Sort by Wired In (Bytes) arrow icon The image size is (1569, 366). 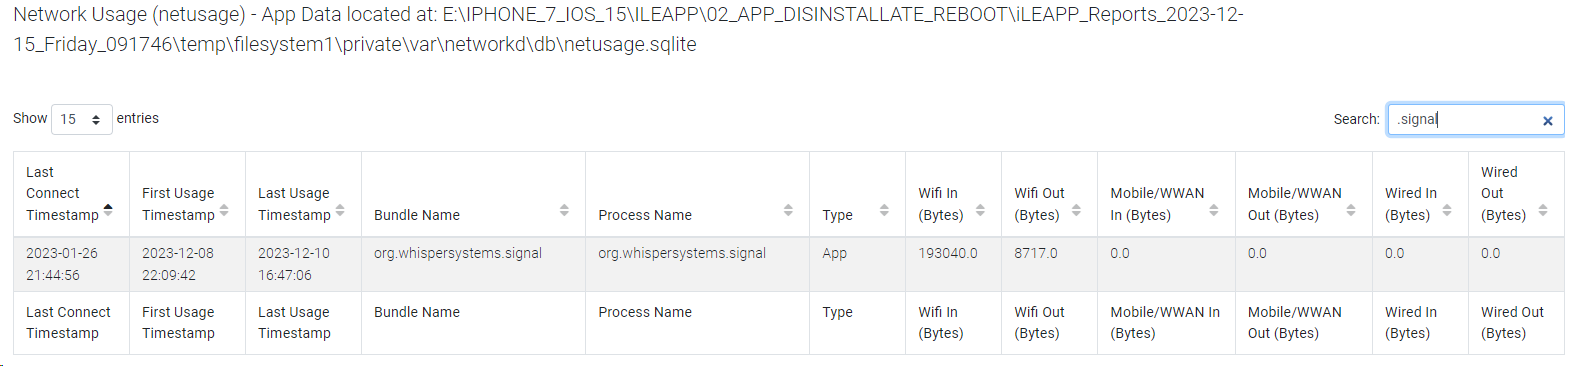point(1447,210)
